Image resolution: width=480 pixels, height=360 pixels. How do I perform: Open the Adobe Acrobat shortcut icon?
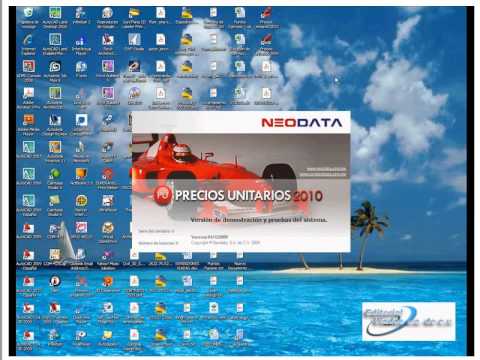point(29,97)
